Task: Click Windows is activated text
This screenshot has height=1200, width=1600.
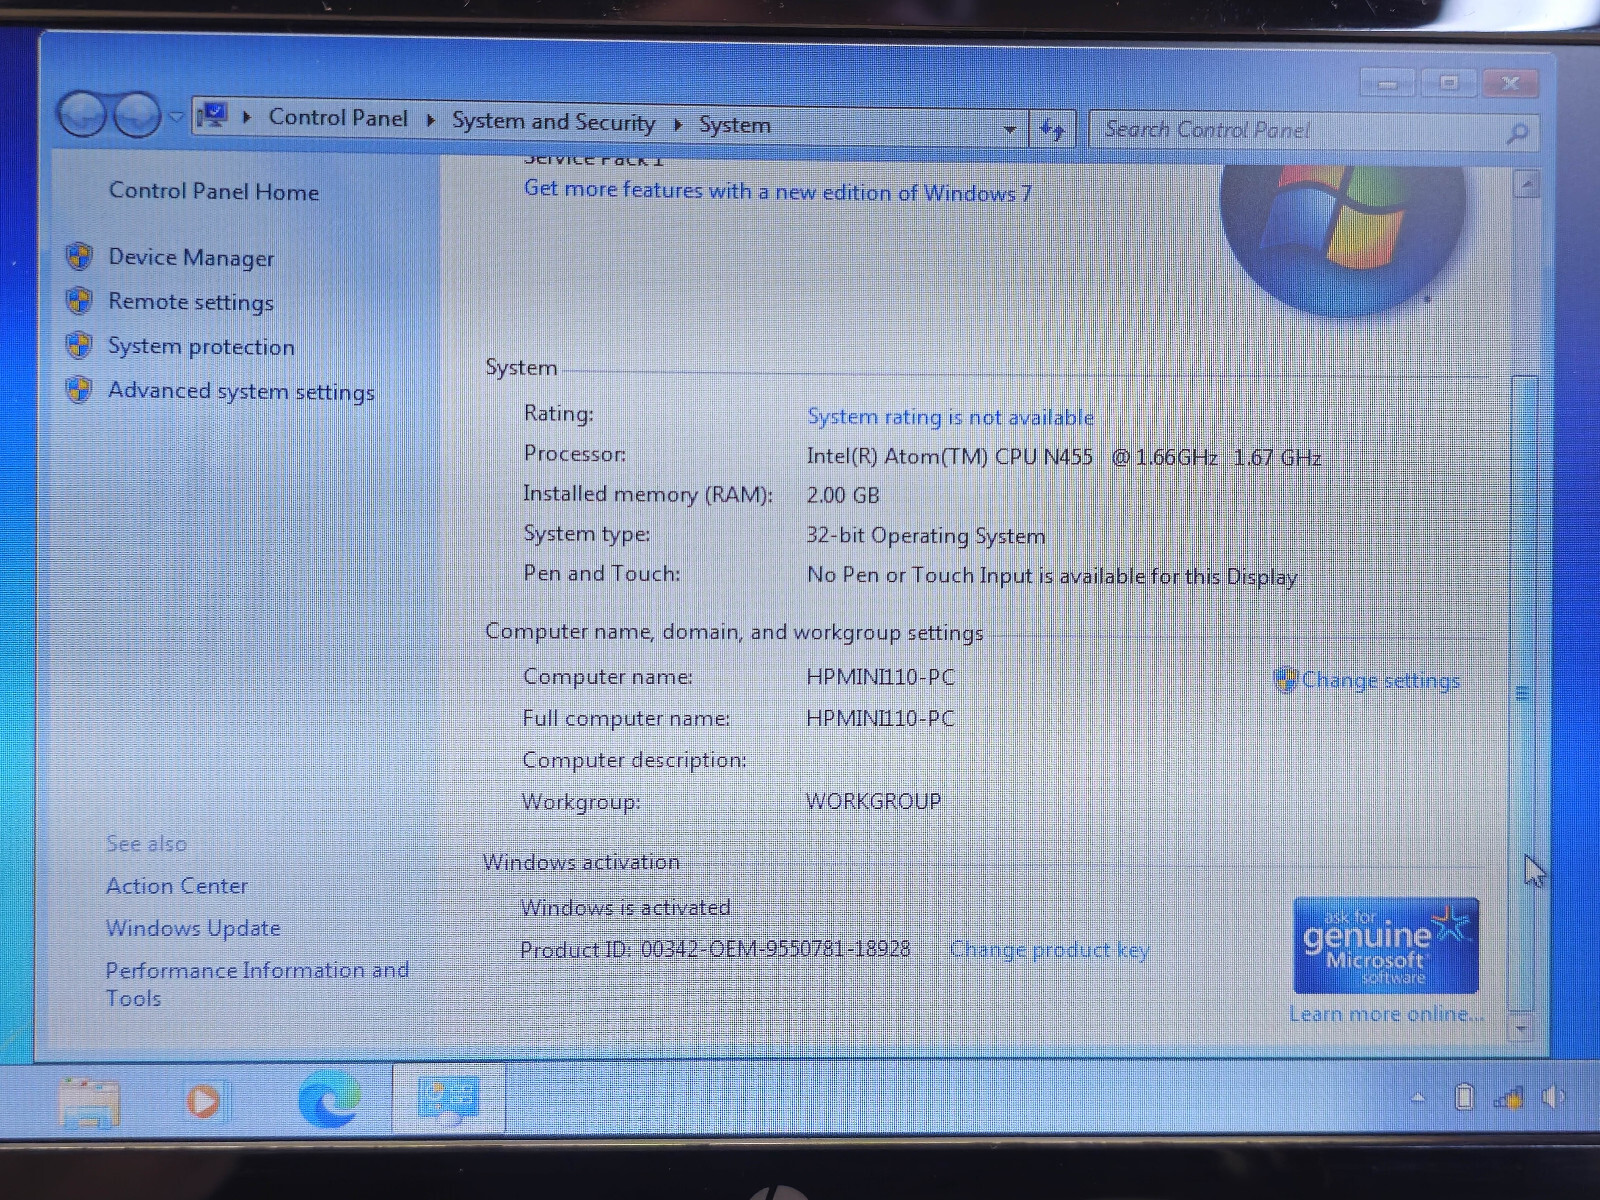Action: [625, 907]
